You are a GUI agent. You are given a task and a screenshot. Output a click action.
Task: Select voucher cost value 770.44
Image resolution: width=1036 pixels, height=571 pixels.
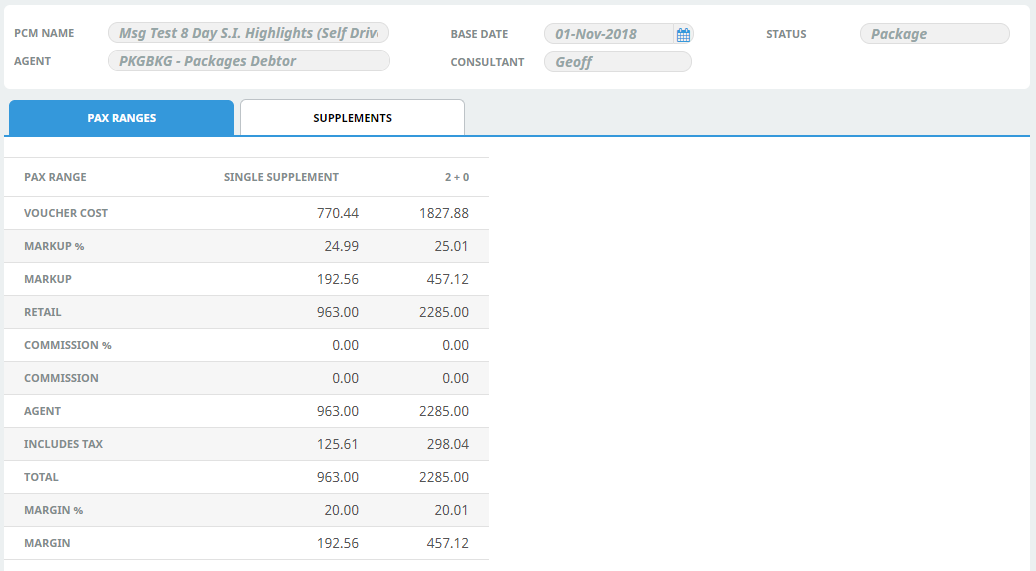pyautogui.click(x=338, y=213)
